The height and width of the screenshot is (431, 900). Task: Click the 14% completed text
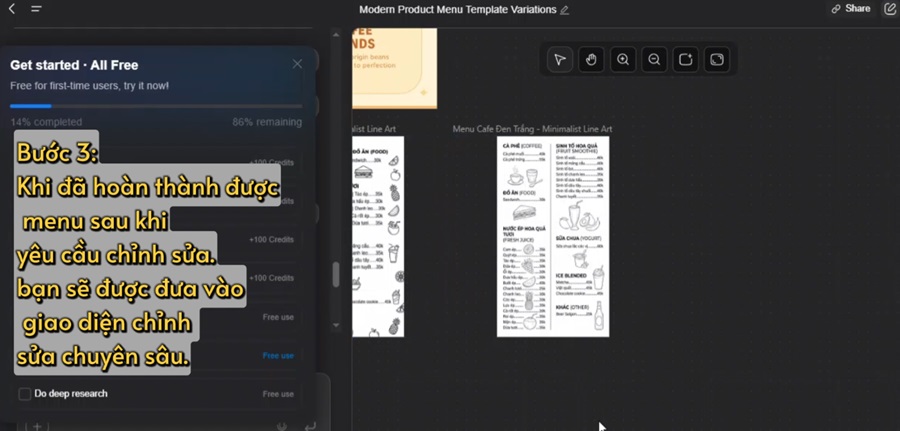pyautogui.click(x=46, y=122)
